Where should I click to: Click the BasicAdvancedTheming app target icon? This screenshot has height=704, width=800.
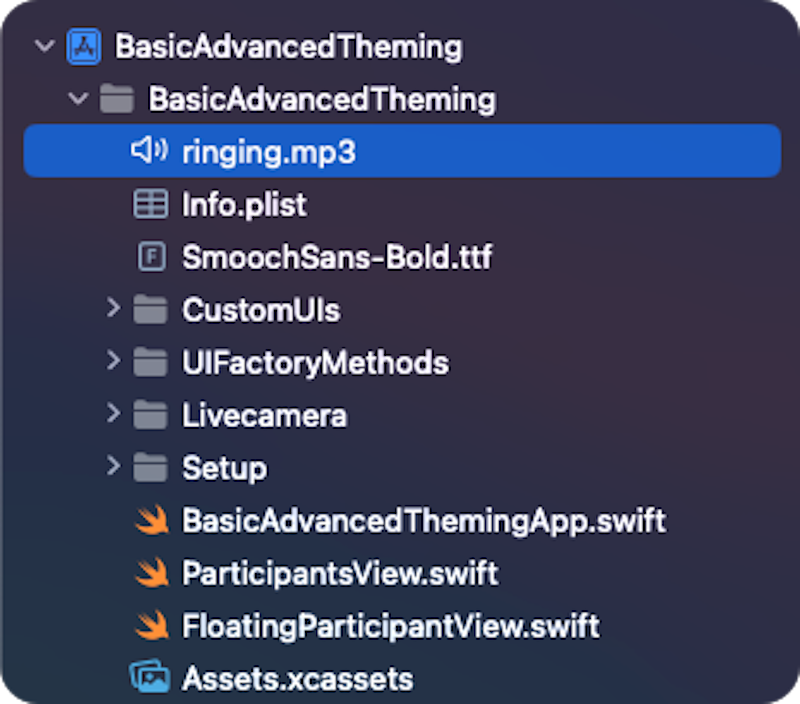pos(84,46)
